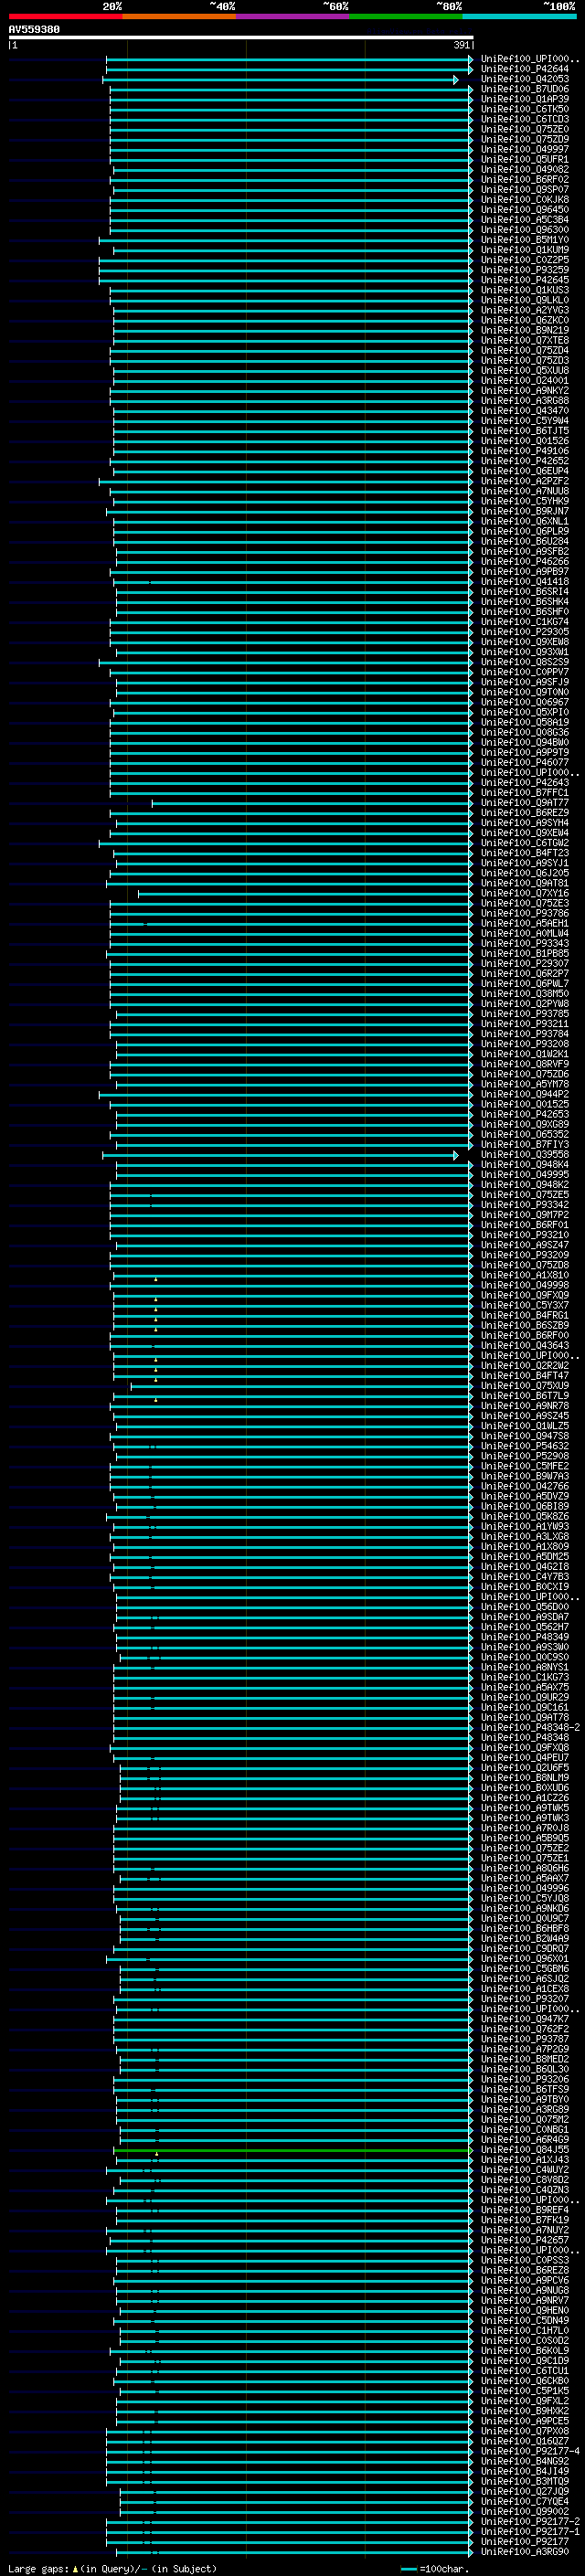585x2576 pixels.
Task: Select the UniRef100_Q9AT77 label
Action: [525, 803]
